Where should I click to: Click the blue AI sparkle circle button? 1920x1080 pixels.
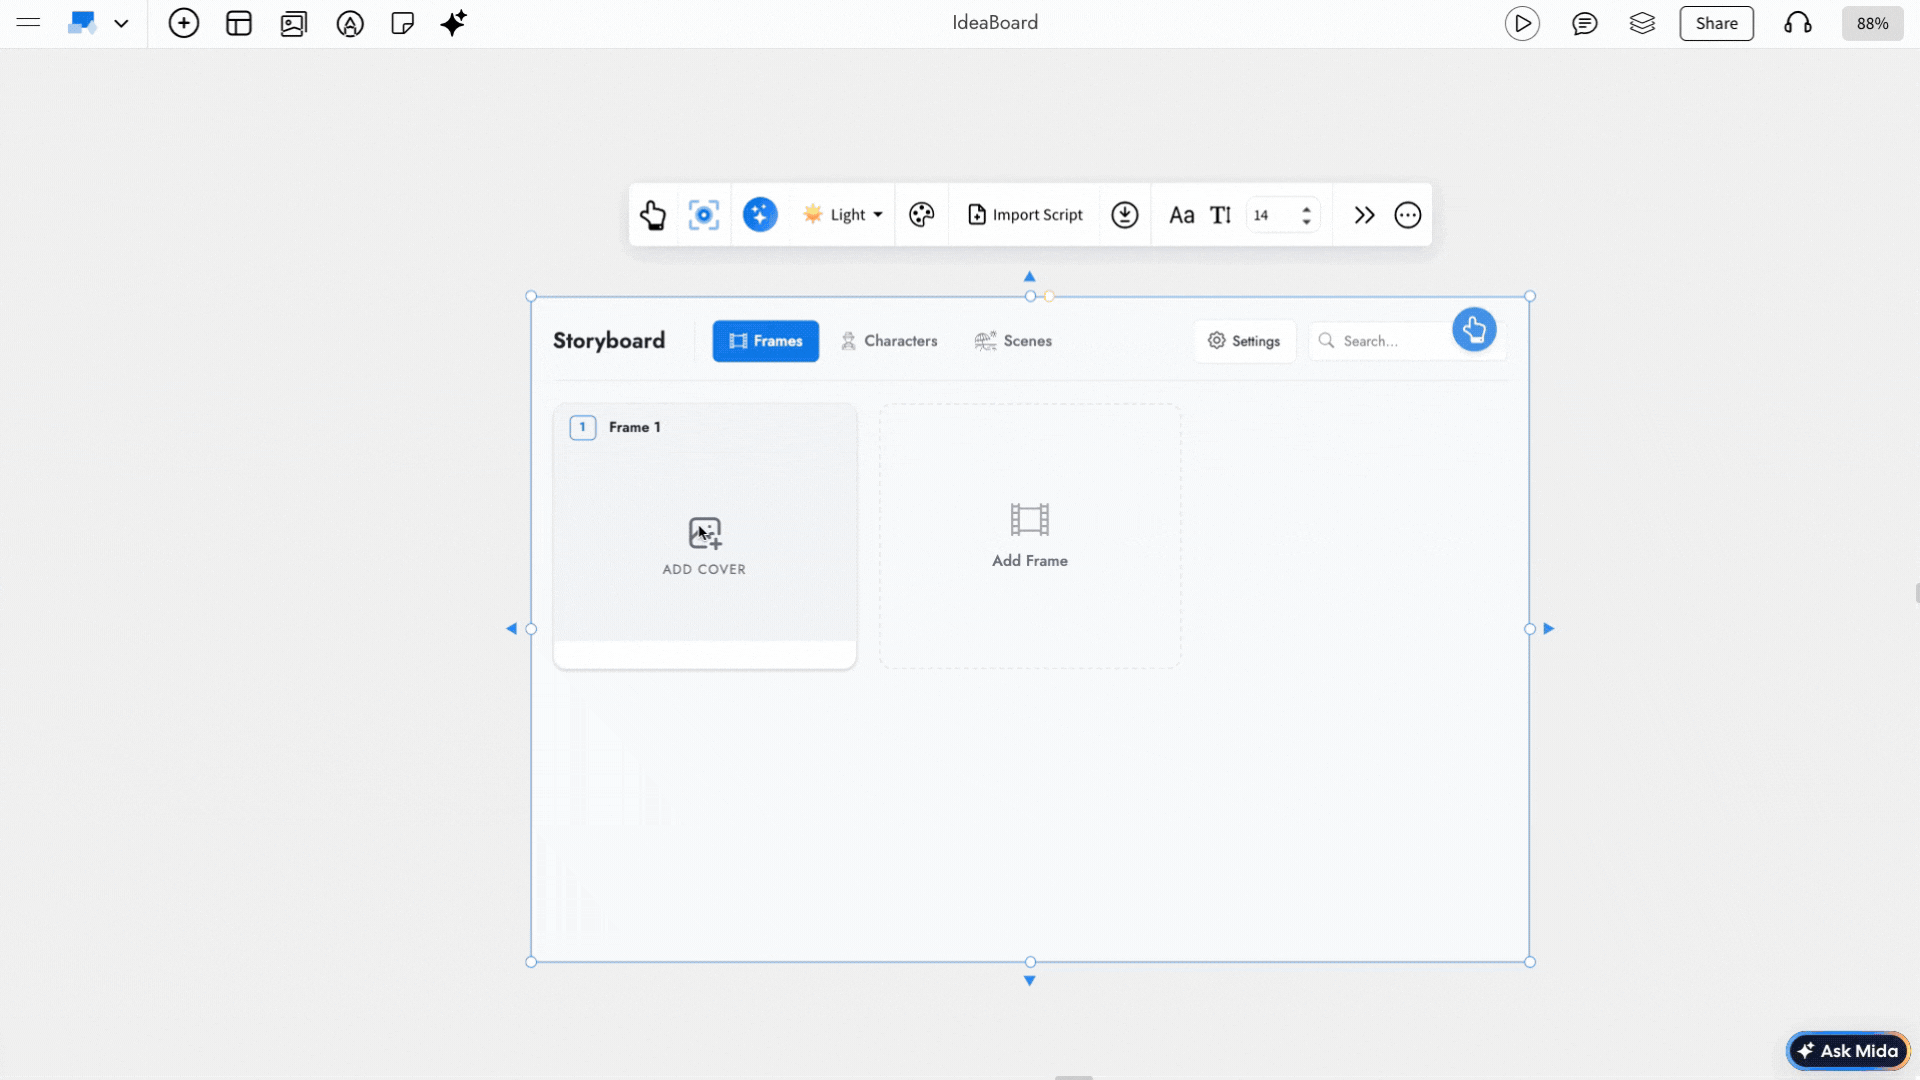pyautogui.click(x=760, y=215)
